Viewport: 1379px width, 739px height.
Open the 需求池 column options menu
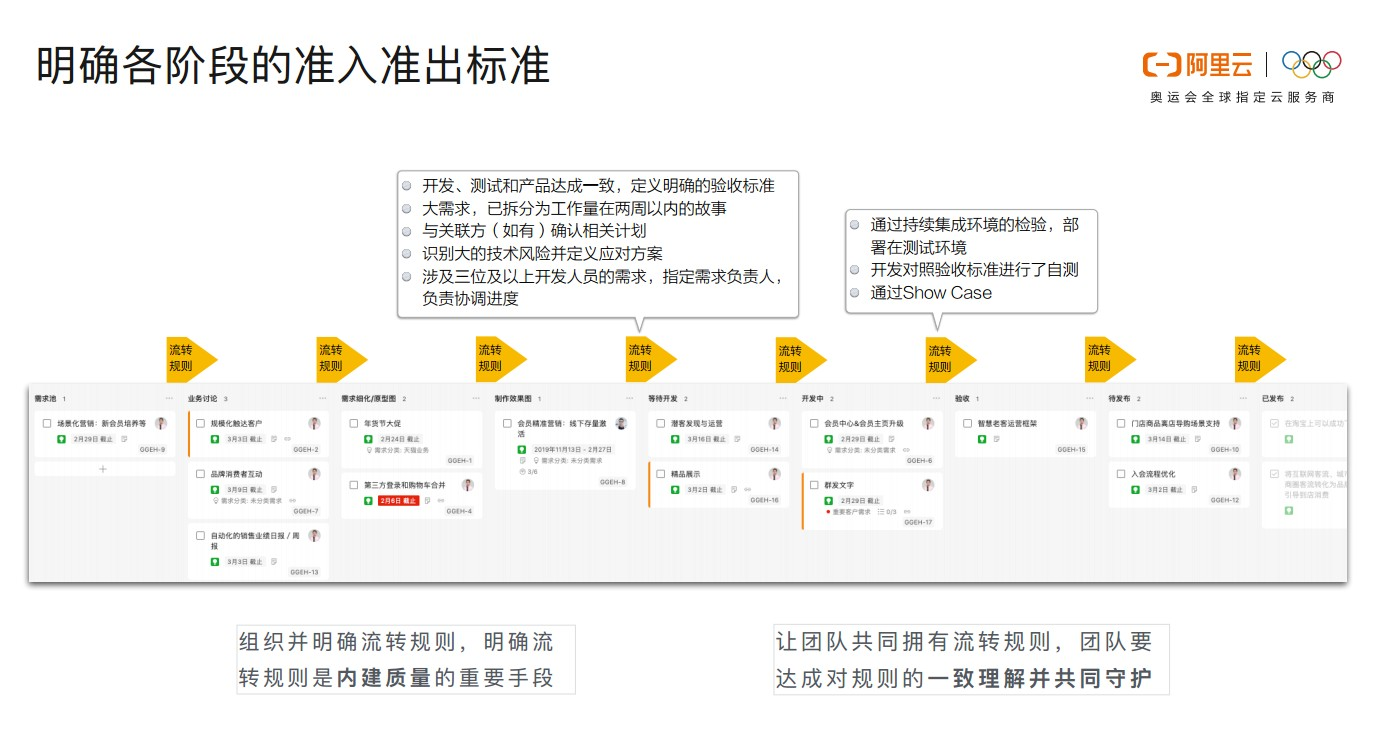coord(169,398)
